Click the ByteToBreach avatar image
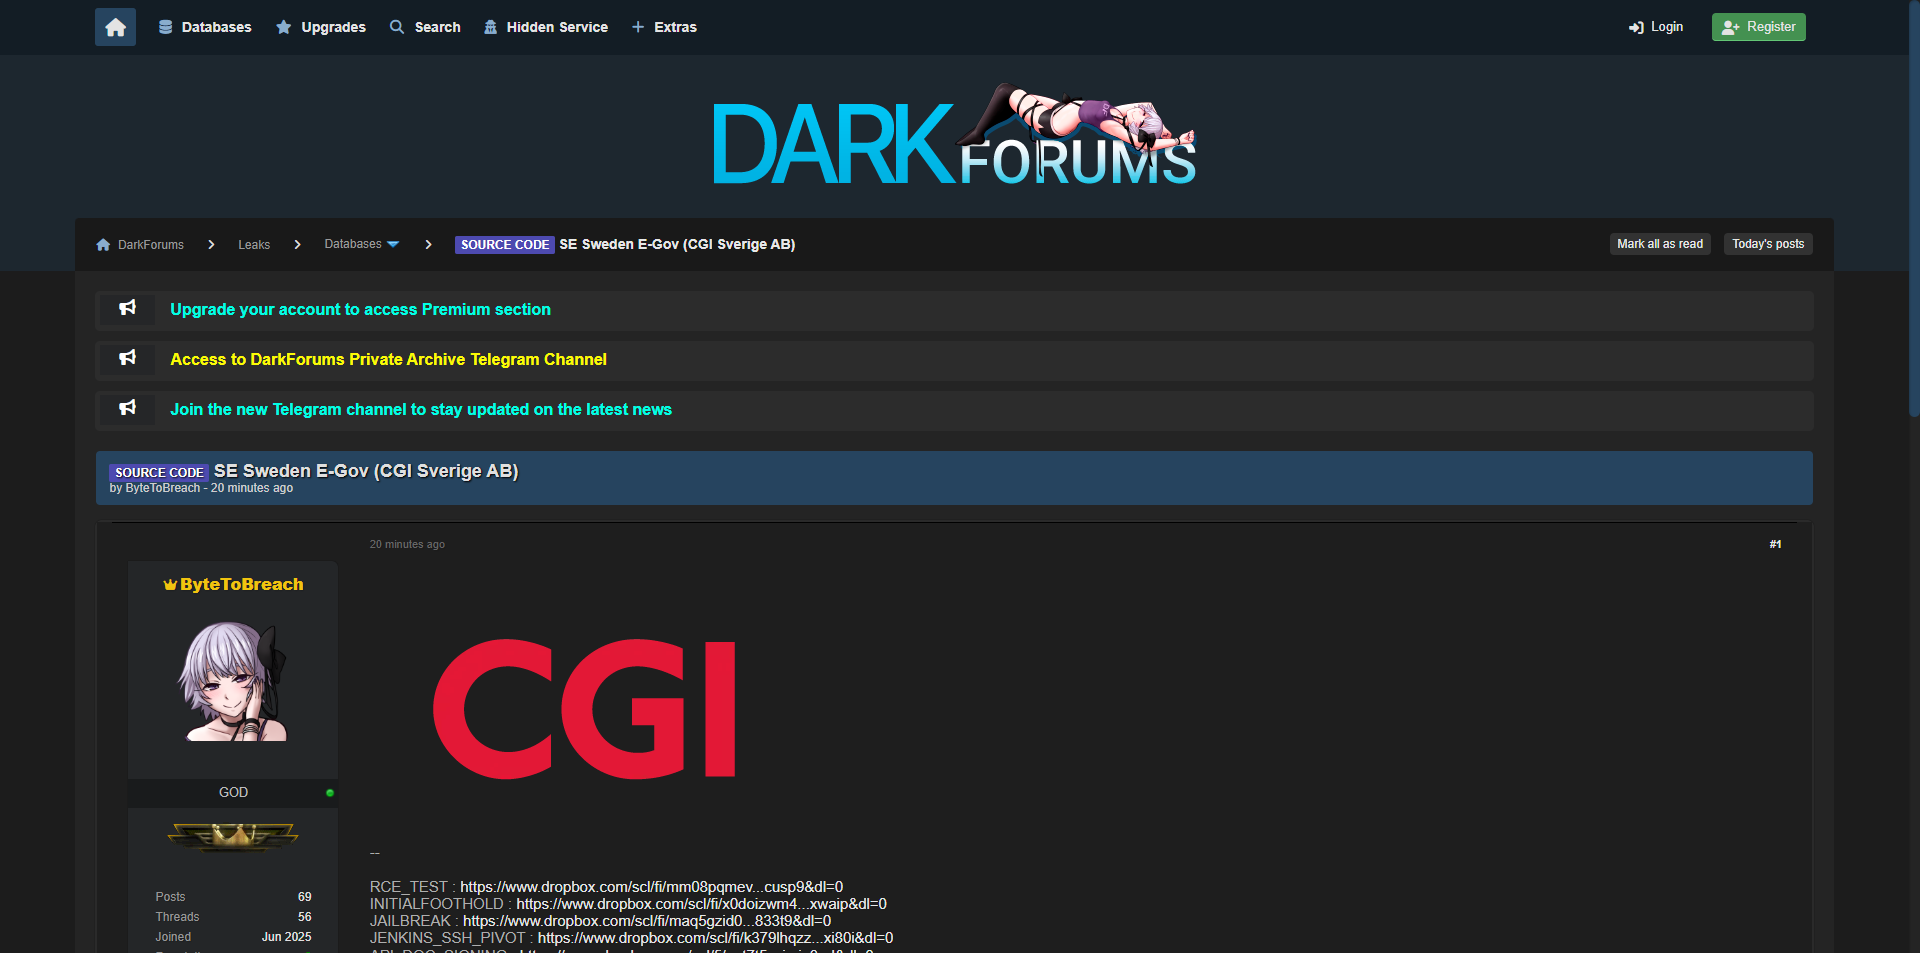 tap(233, 681)
